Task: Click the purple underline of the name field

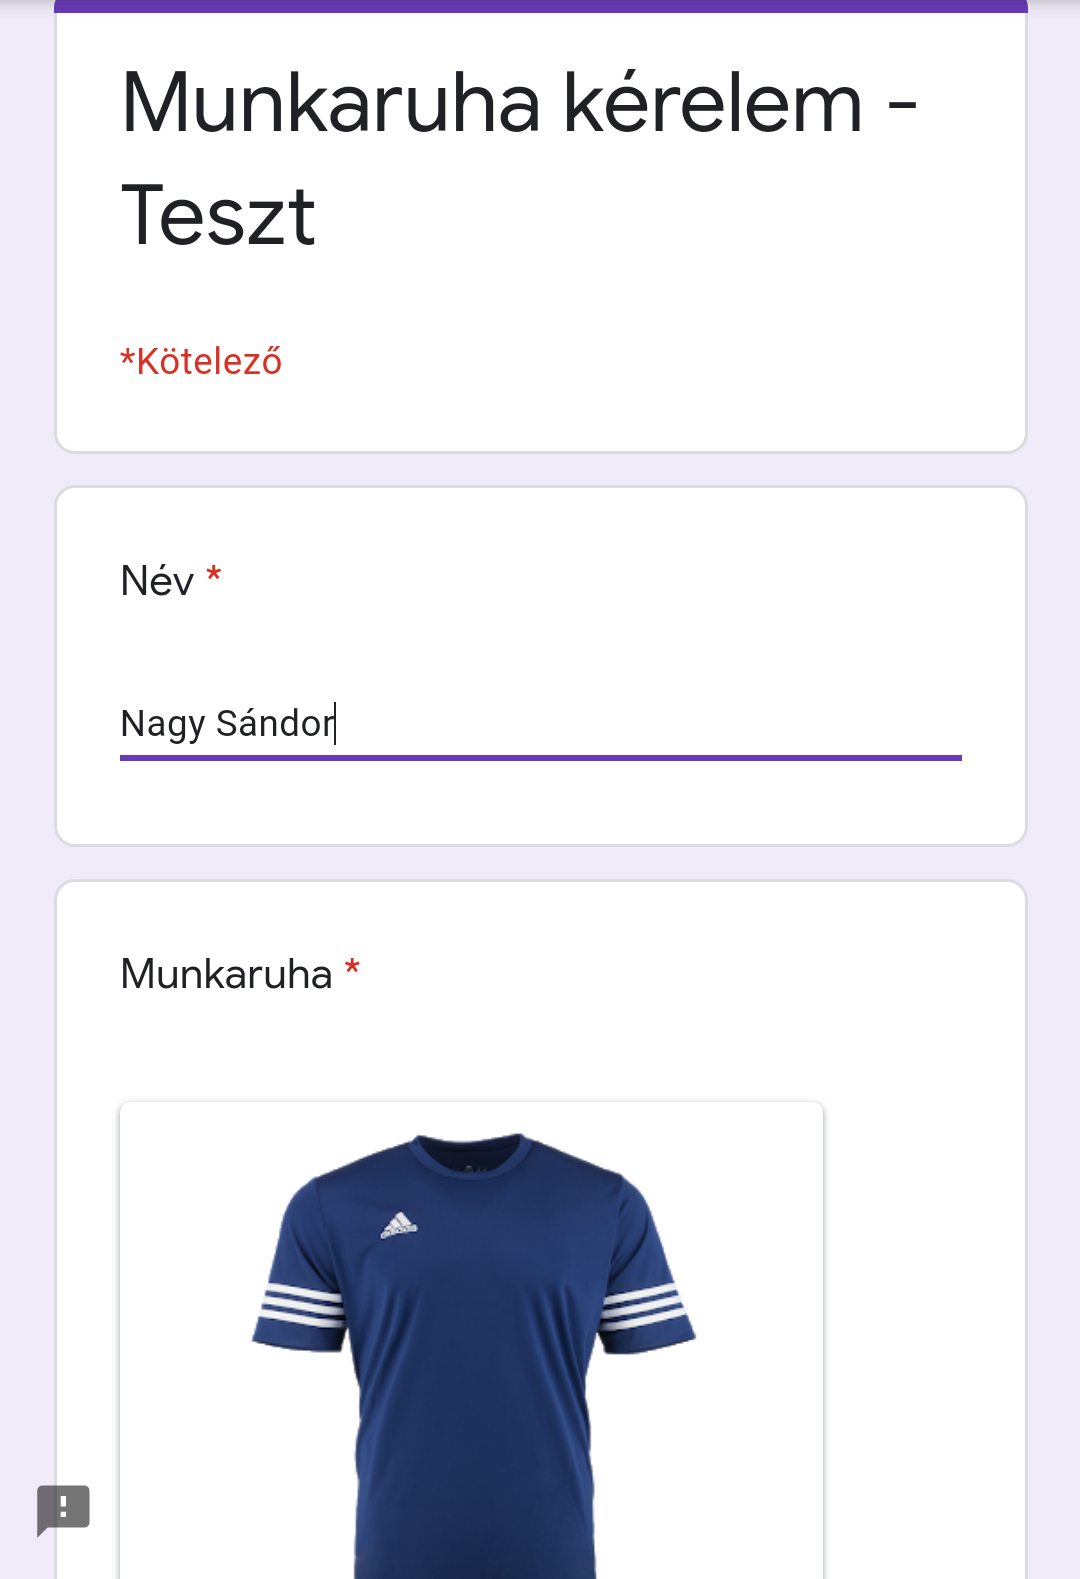Action: pyautogui.click(x=540, y=758)
